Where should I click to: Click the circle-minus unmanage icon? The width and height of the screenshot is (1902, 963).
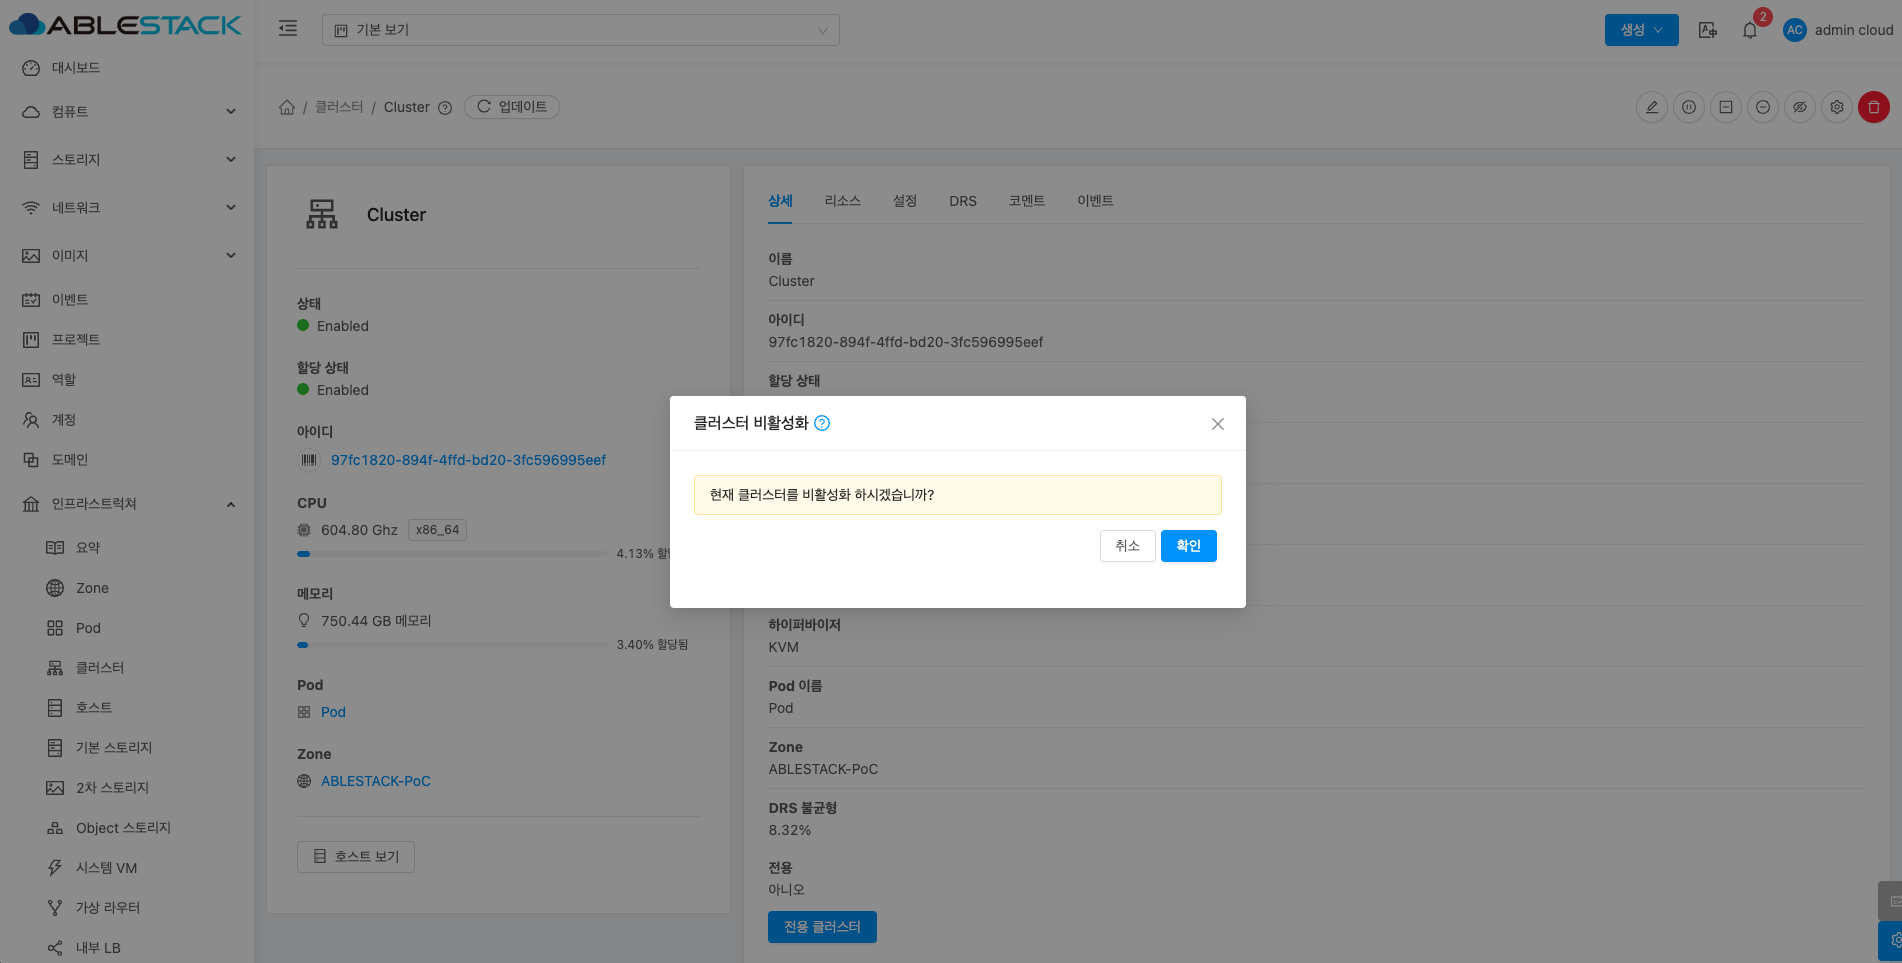click(x=1762, y=107)
